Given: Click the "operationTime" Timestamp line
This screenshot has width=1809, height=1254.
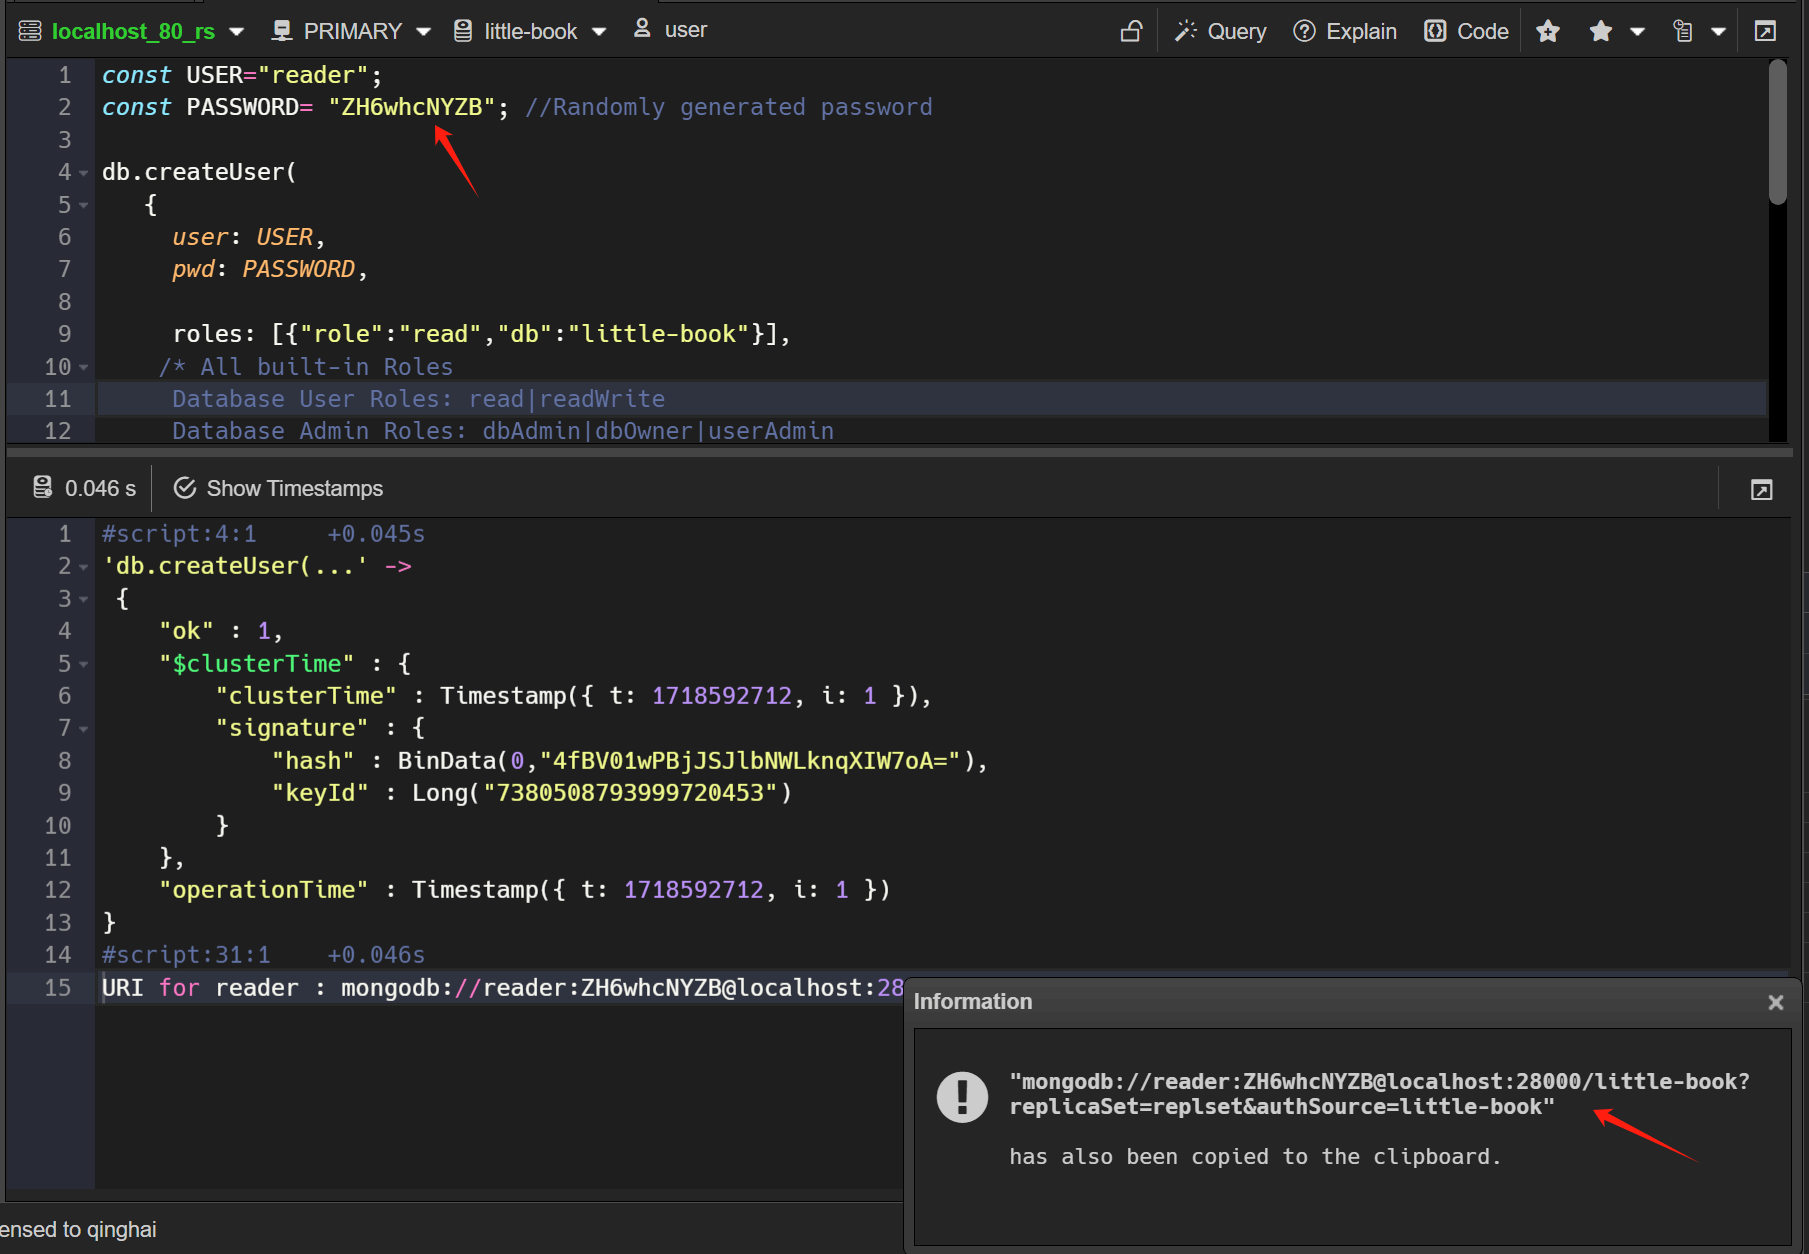Looking at the screenshot, I should (525, 890).
